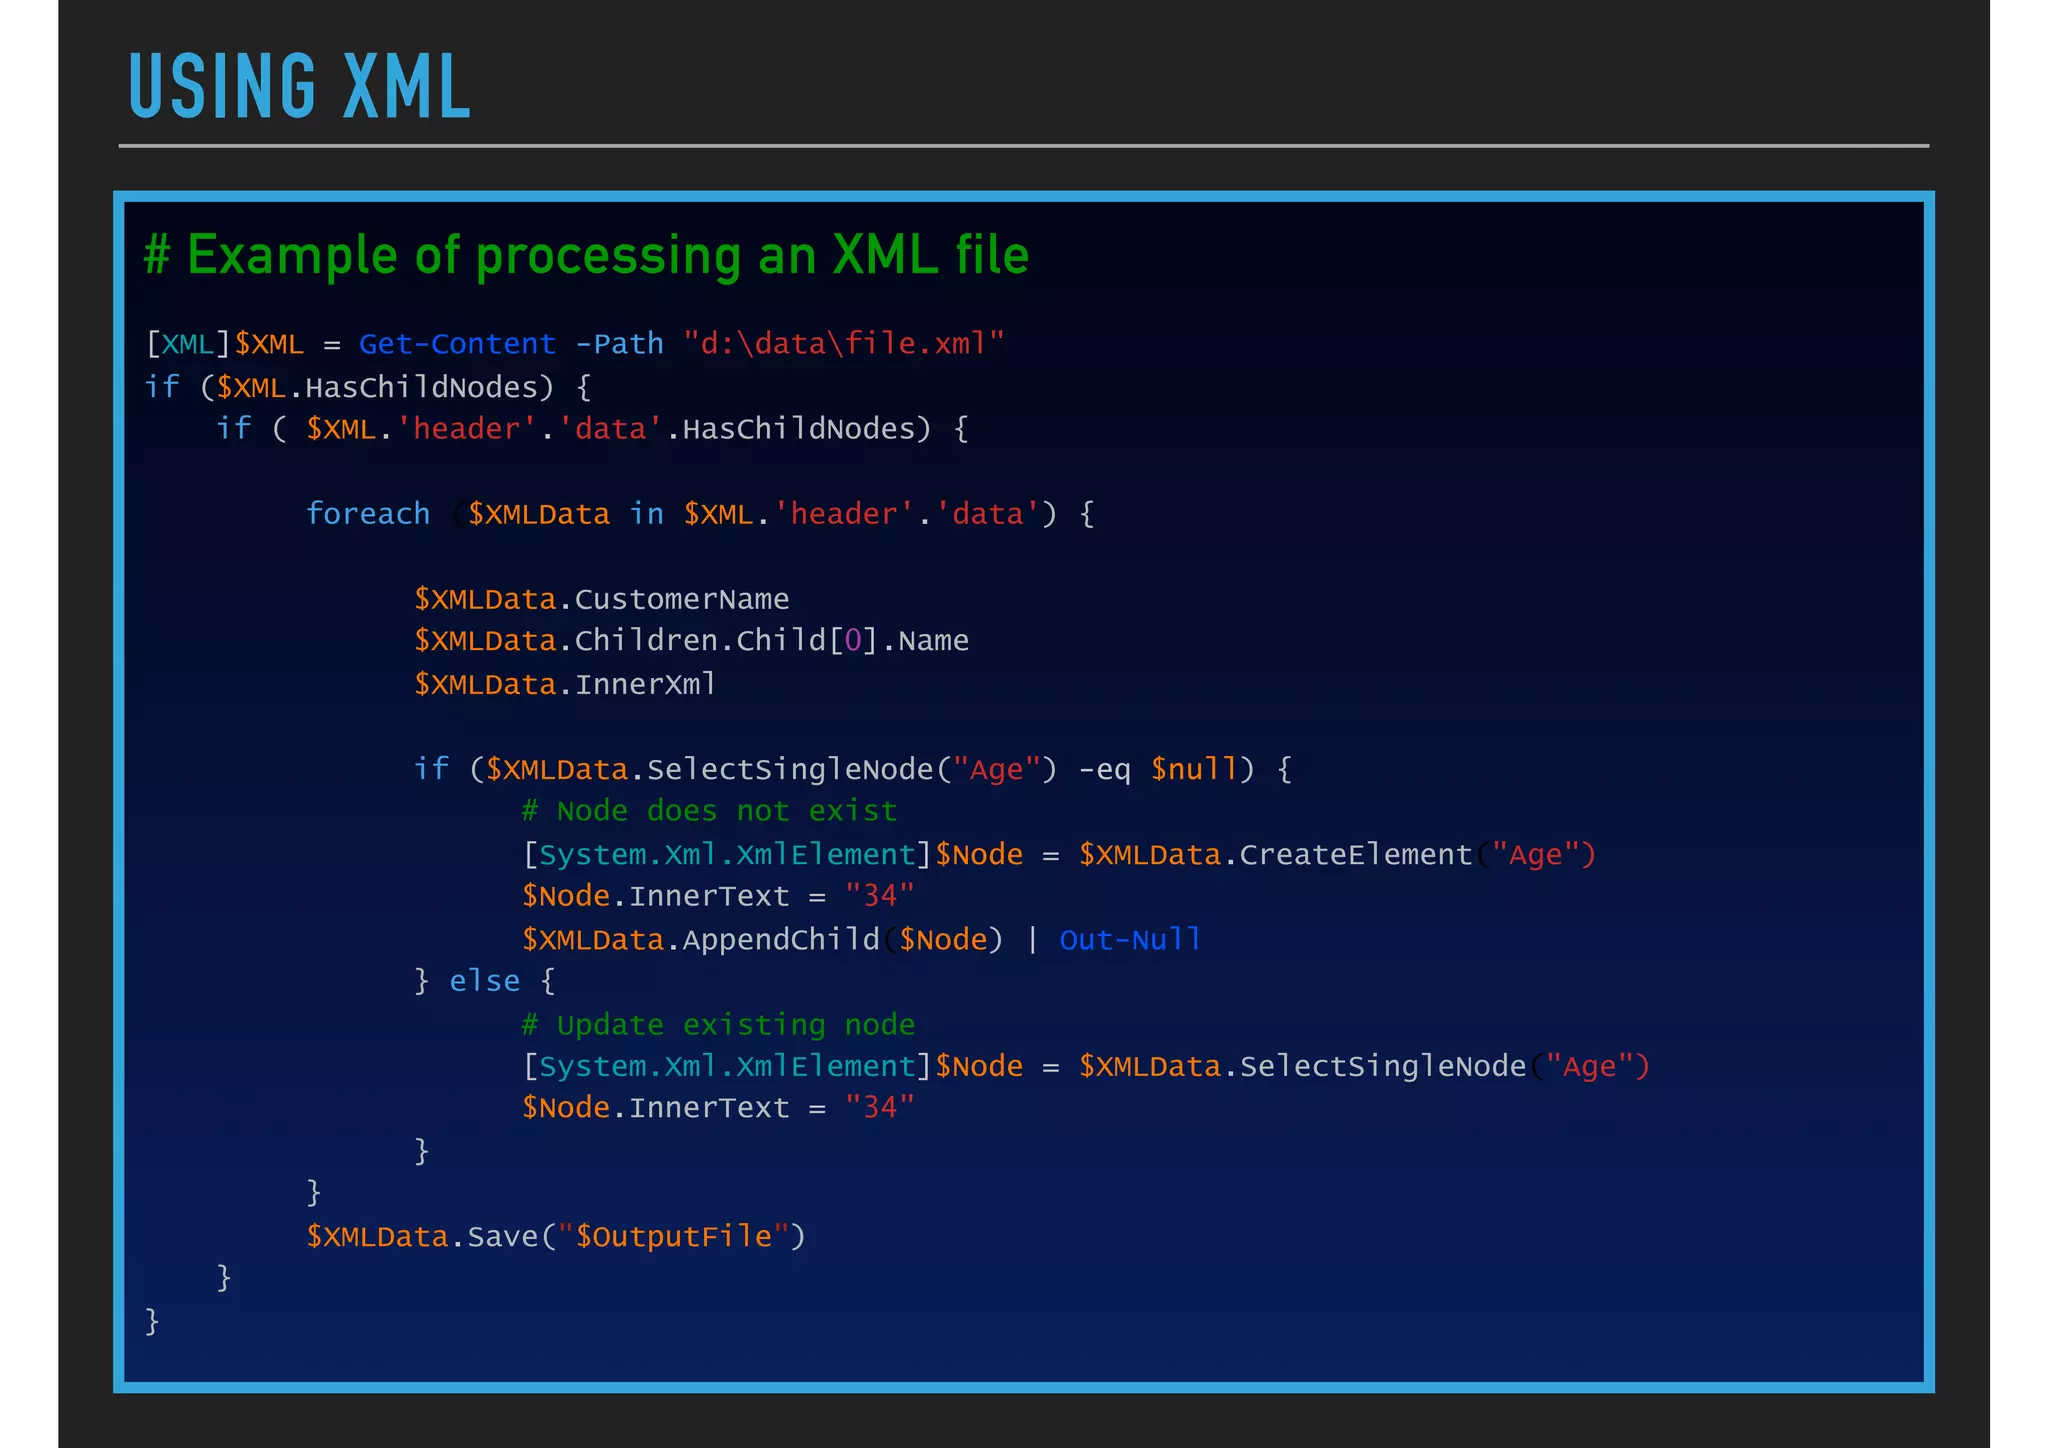Click the 'foreach' keyword

[368, 514]
